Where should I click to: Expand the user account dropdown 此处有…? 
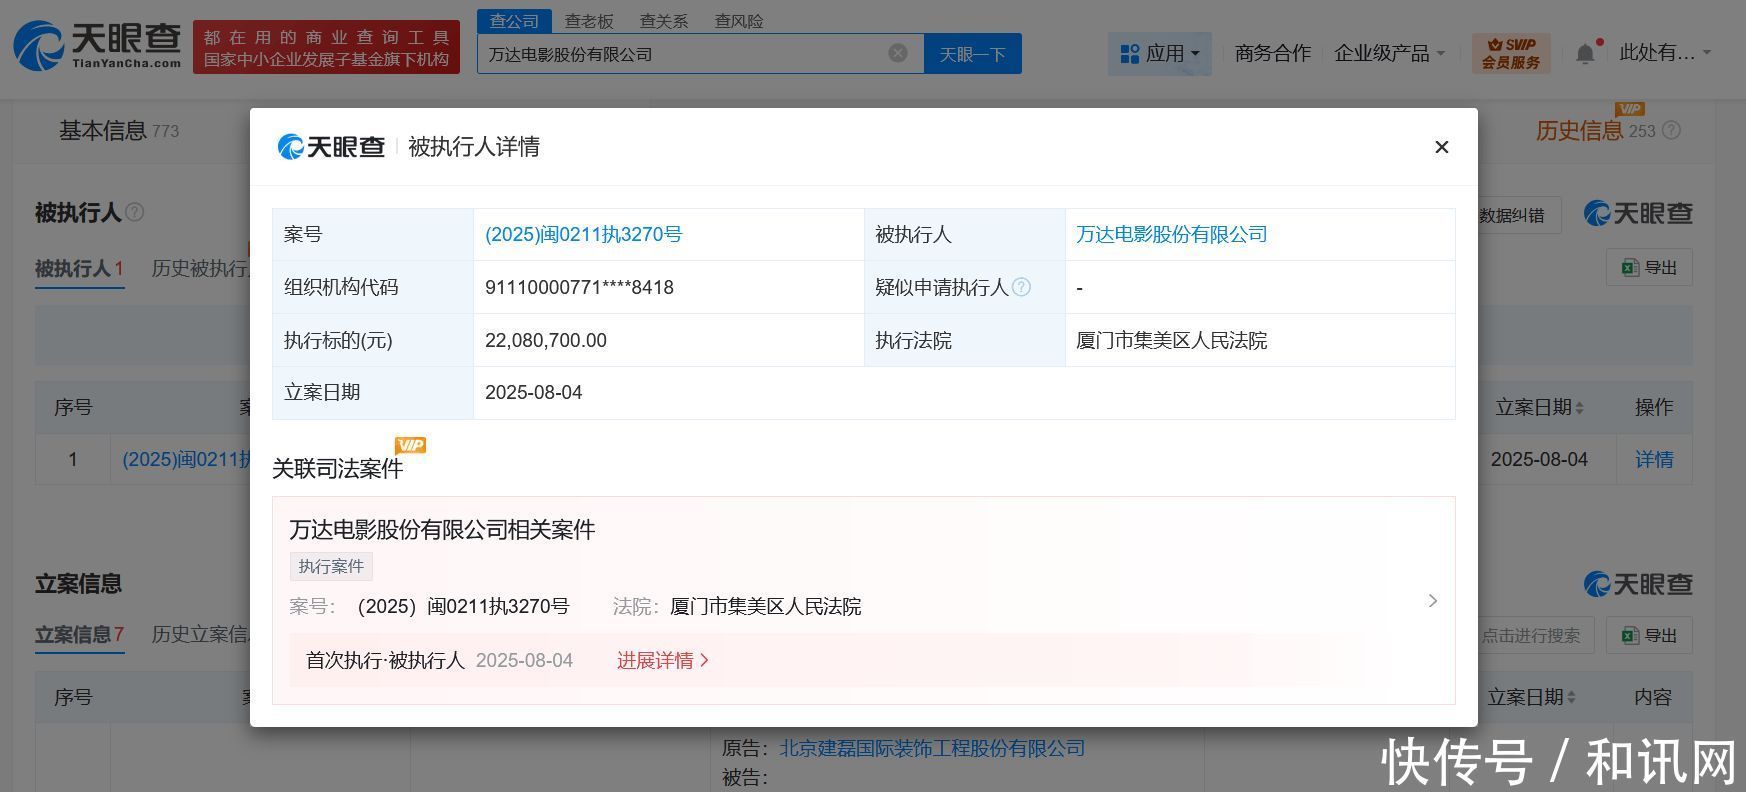coord(1665,53)
